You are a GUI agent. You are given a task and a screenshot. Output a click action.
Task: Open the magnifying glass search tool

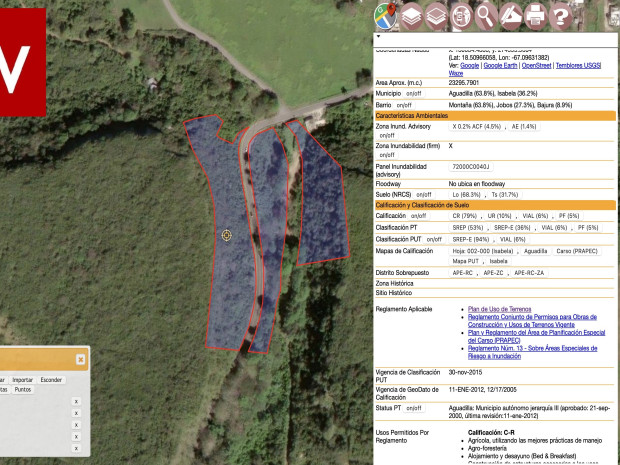pos(485,15)
